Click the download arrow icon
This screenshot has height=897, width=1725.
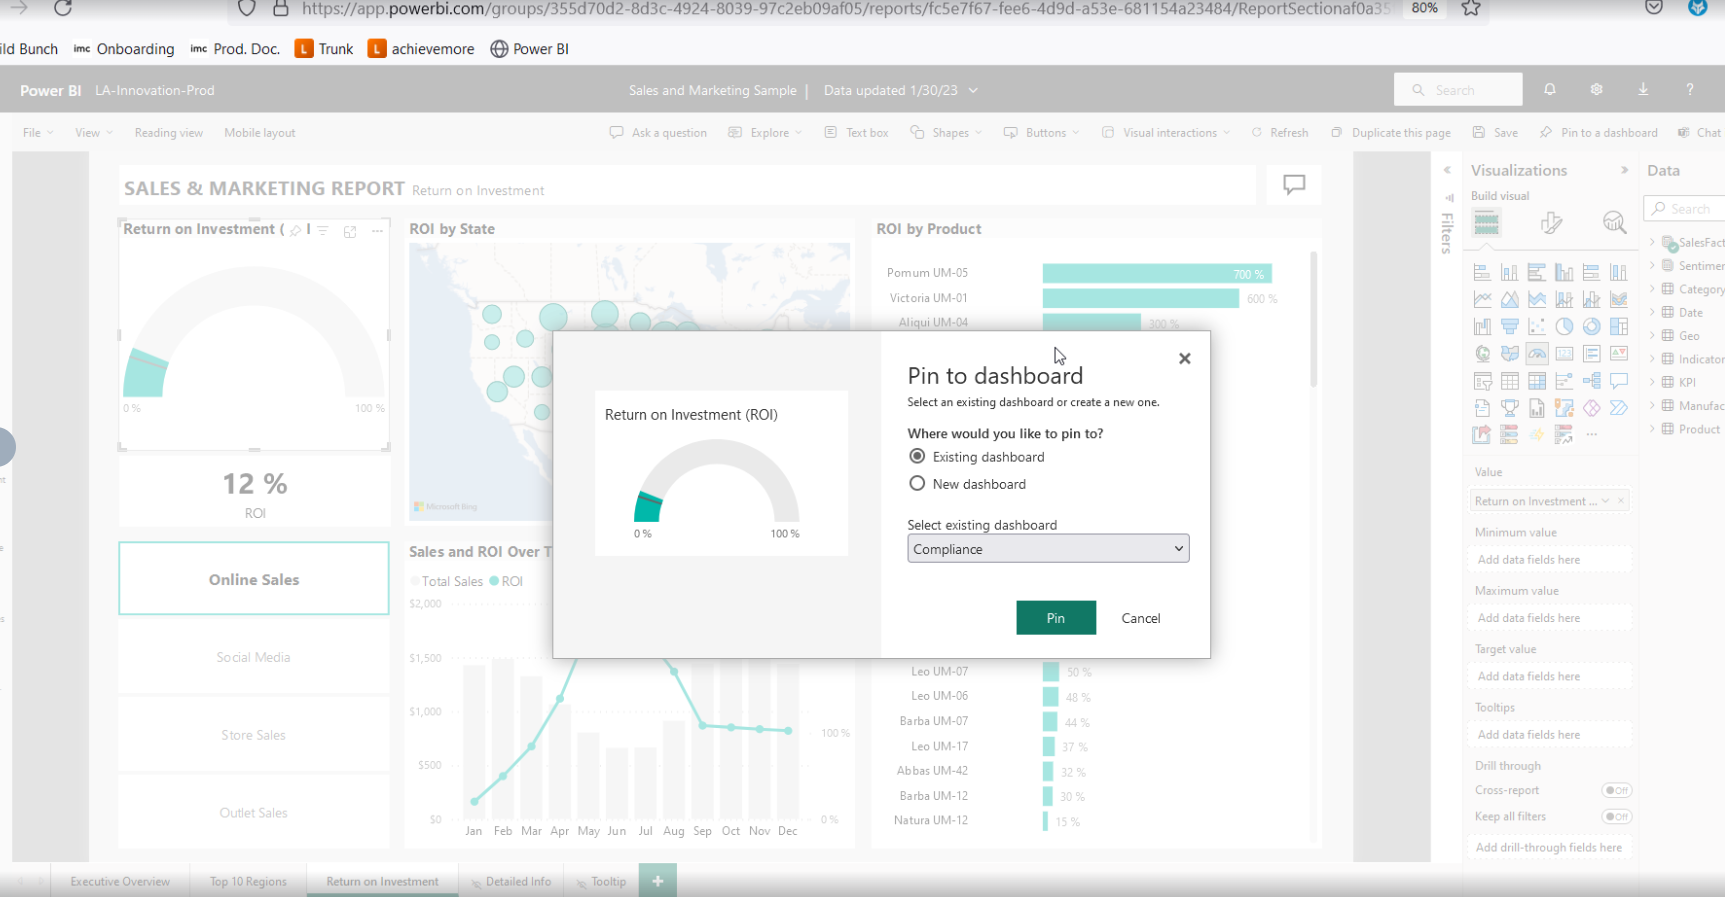point(1643,90)
